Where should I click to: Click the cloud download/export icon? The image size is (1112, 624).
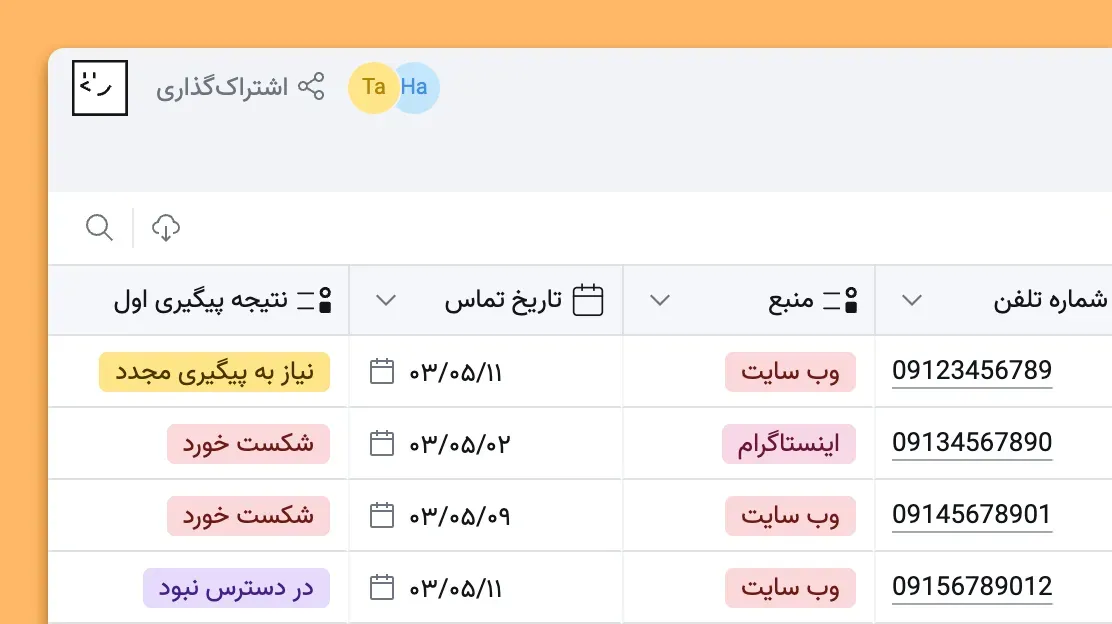[x=166, y=227]
